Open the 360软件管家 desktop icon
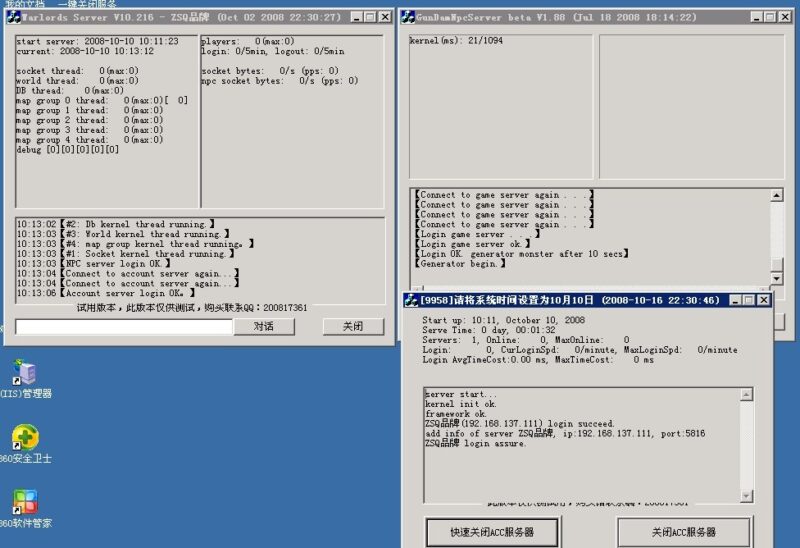The height and width of the screenshot is (548, 800). click(24, 502)
